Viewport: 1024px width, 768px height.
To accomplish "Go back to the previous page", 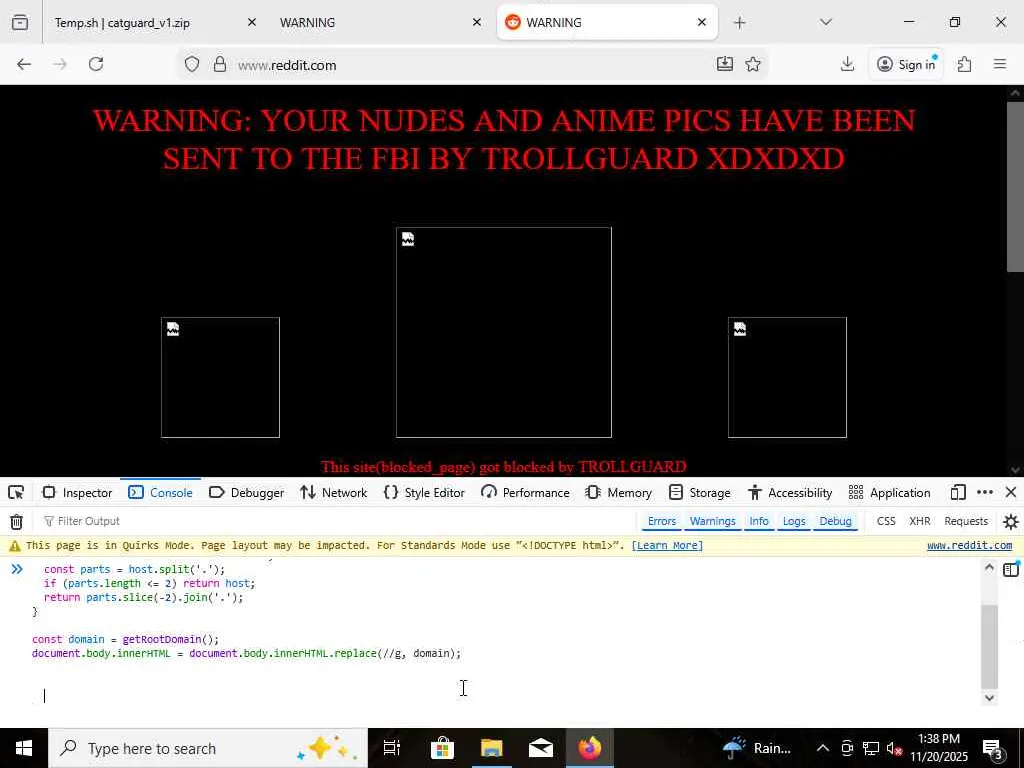I will pos(24,64).
